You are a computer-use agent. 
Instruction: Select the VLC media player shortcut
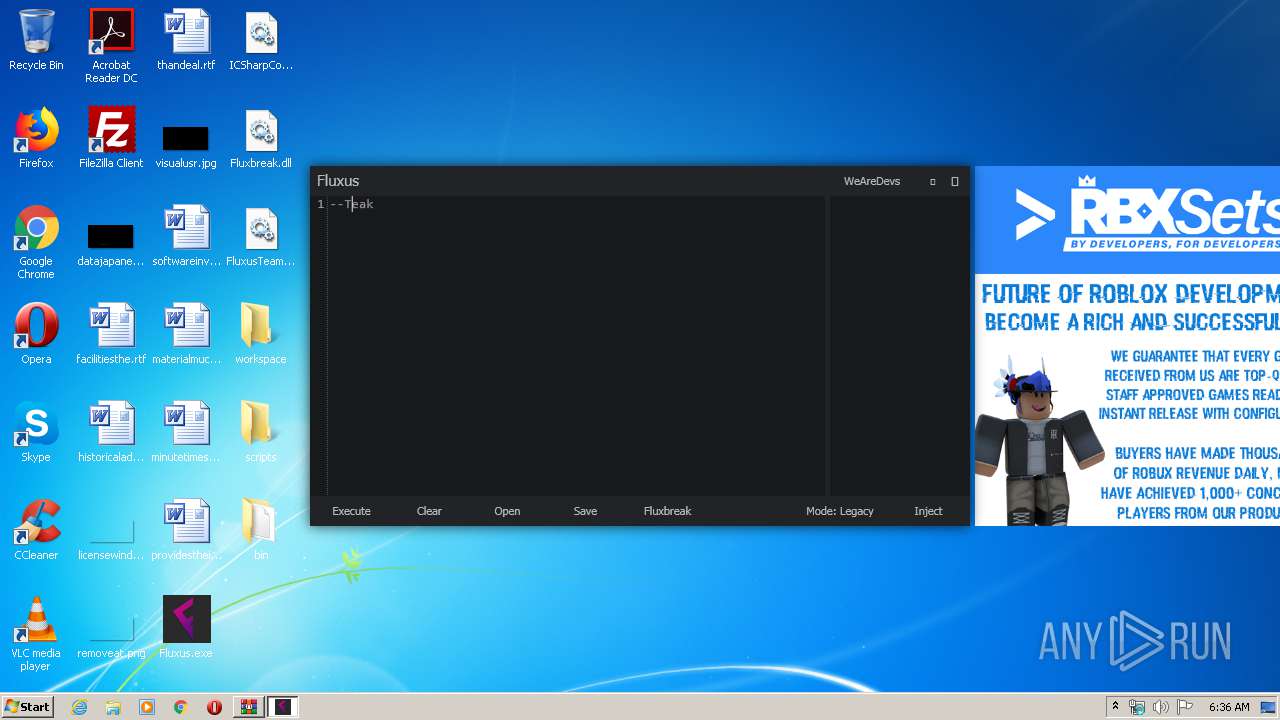point(36,634)
